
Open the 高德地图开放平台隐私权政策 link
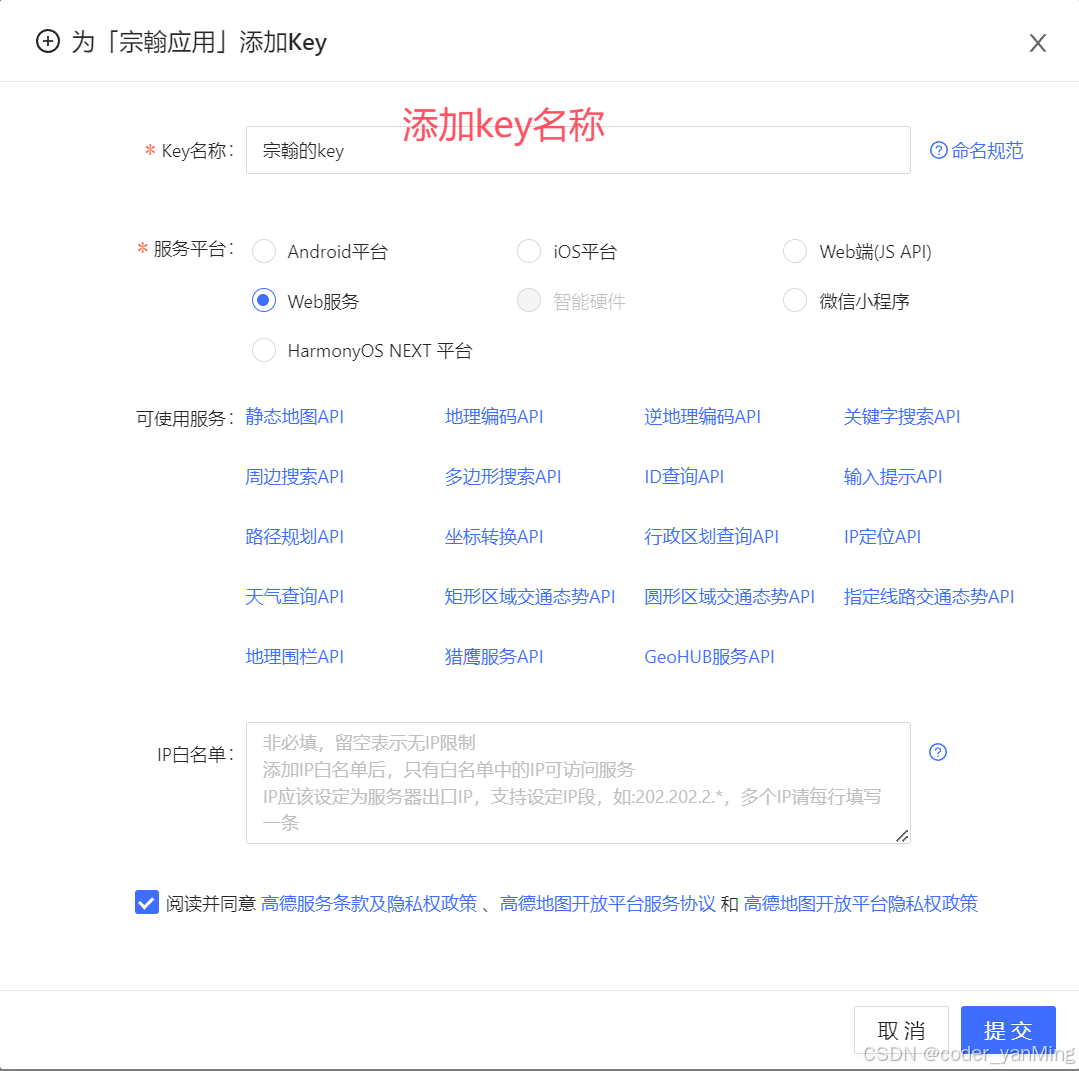pyautogui.click(x=861, y=903)
